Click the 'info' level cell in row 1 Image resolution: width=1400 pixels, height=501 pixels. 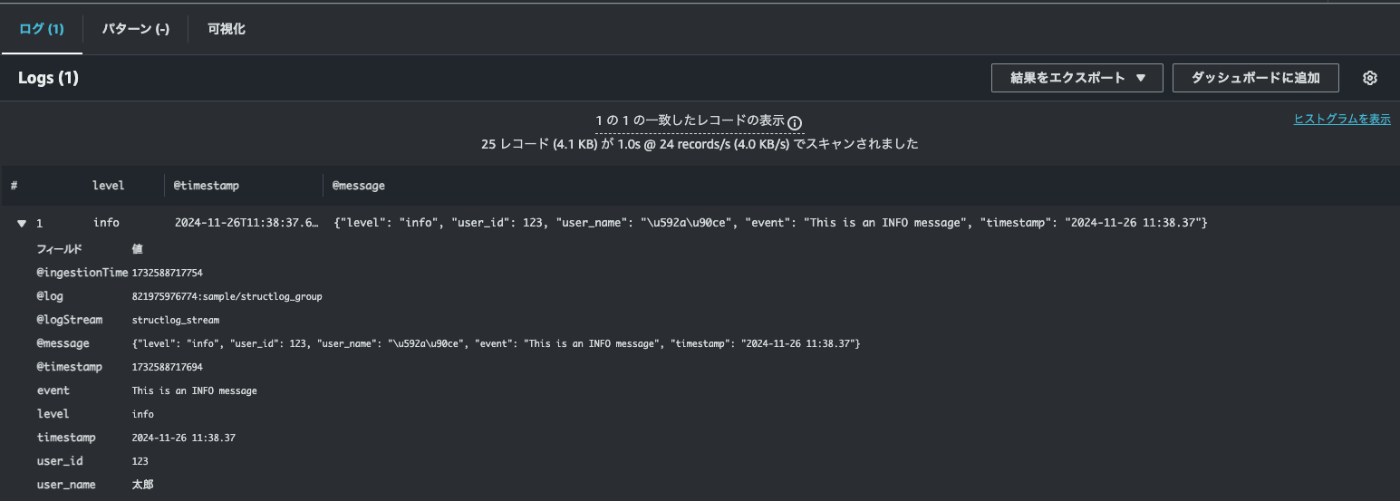click(106, 223)
